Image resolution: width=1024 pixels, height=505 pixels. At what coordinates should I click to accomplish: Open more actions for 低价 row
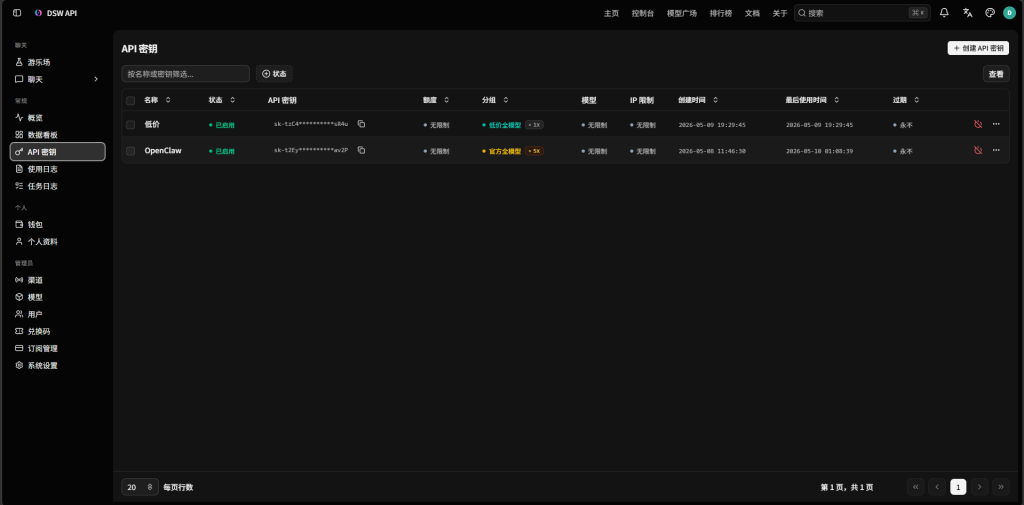click(996, 123)
